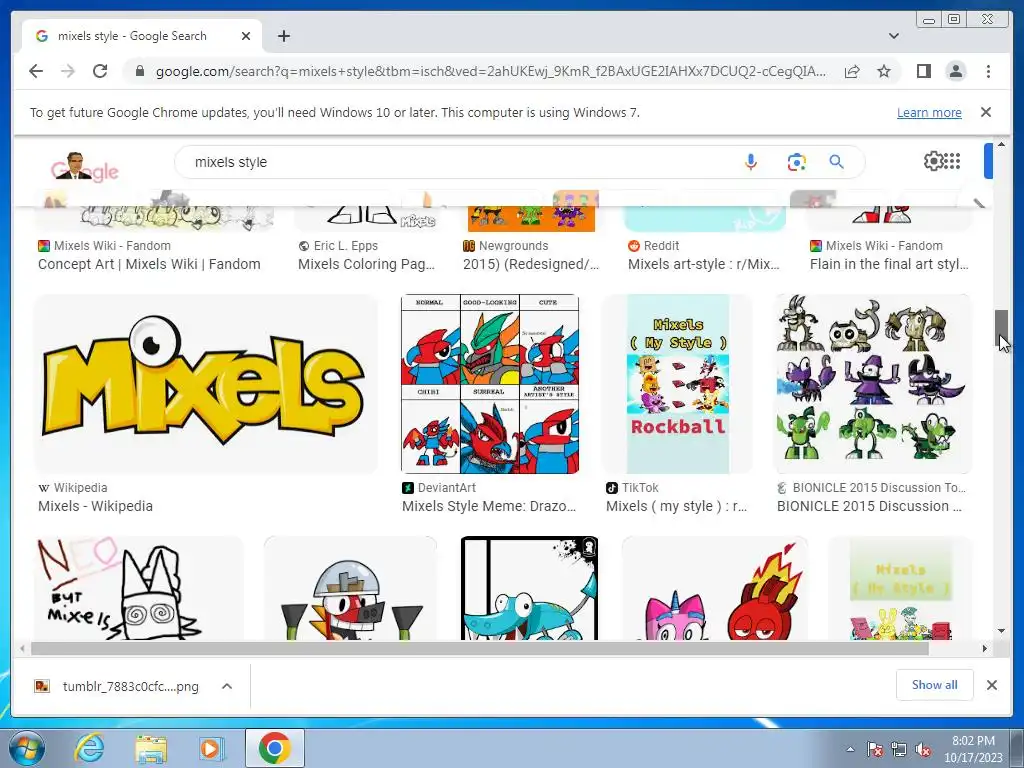Screen dimensions: 1024x768
Task: Open Mixels - Wikipedia result link
Action: (95, 506)
